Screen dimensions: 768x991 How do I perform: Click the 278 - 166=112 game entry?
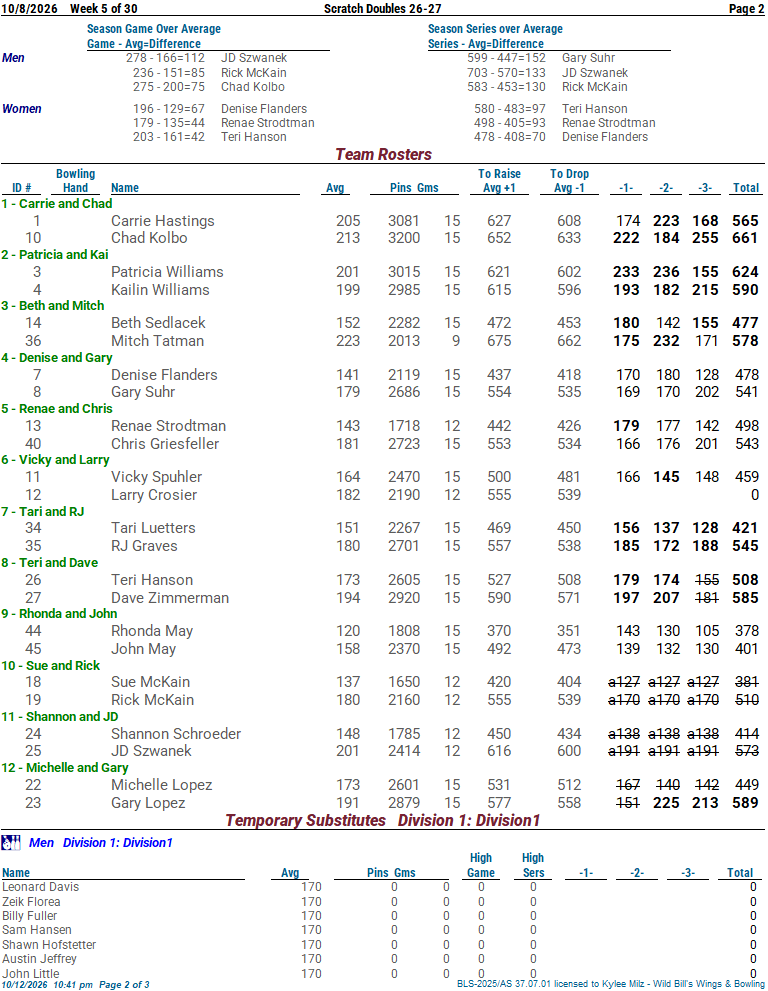tap(165, 58)
